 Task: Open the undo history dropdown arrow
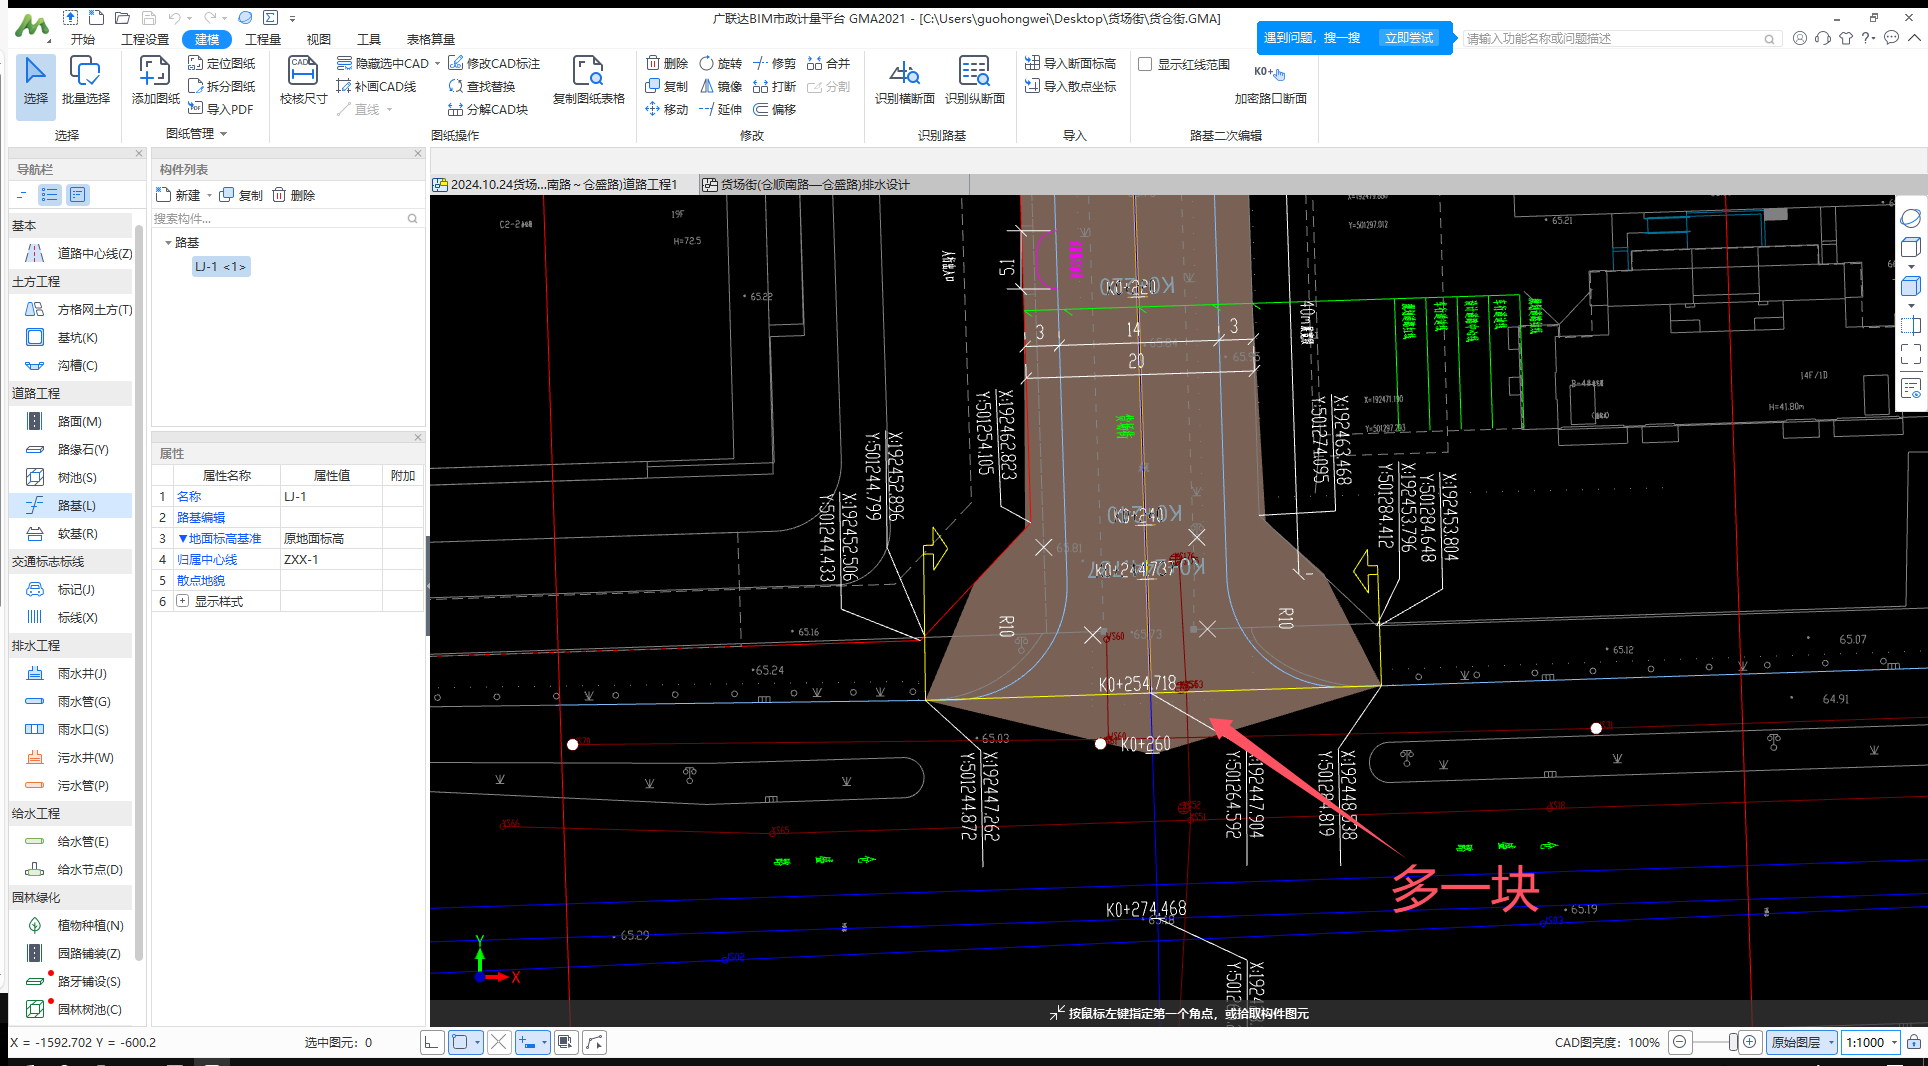pyautogui.click(x=190, y=18)
